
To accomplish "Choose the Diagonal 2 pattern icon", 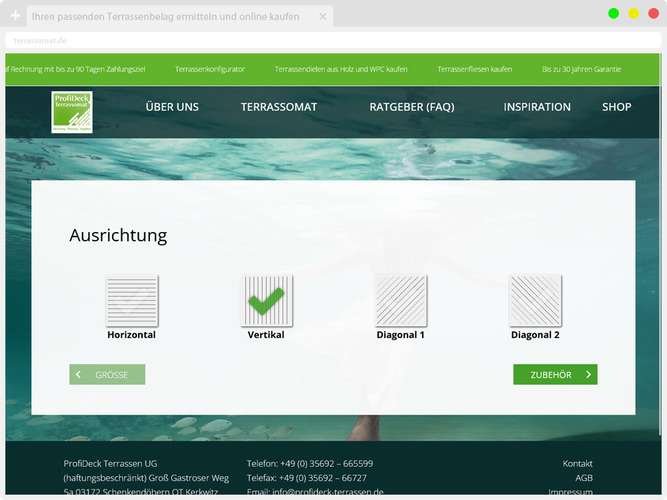I will pyautogui.click(x=535, y=300).
